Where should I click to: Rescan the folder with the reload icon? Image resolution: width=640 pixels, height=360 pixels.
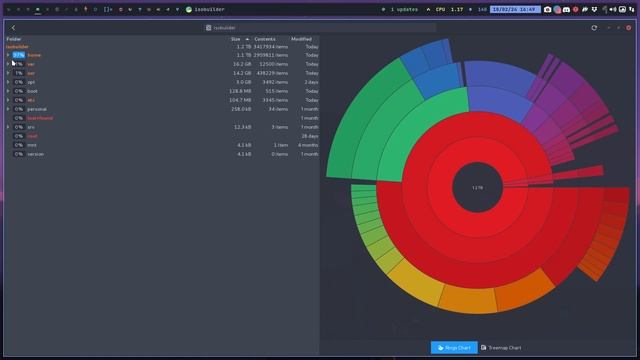pyautogui.click(x=594, y=28)
